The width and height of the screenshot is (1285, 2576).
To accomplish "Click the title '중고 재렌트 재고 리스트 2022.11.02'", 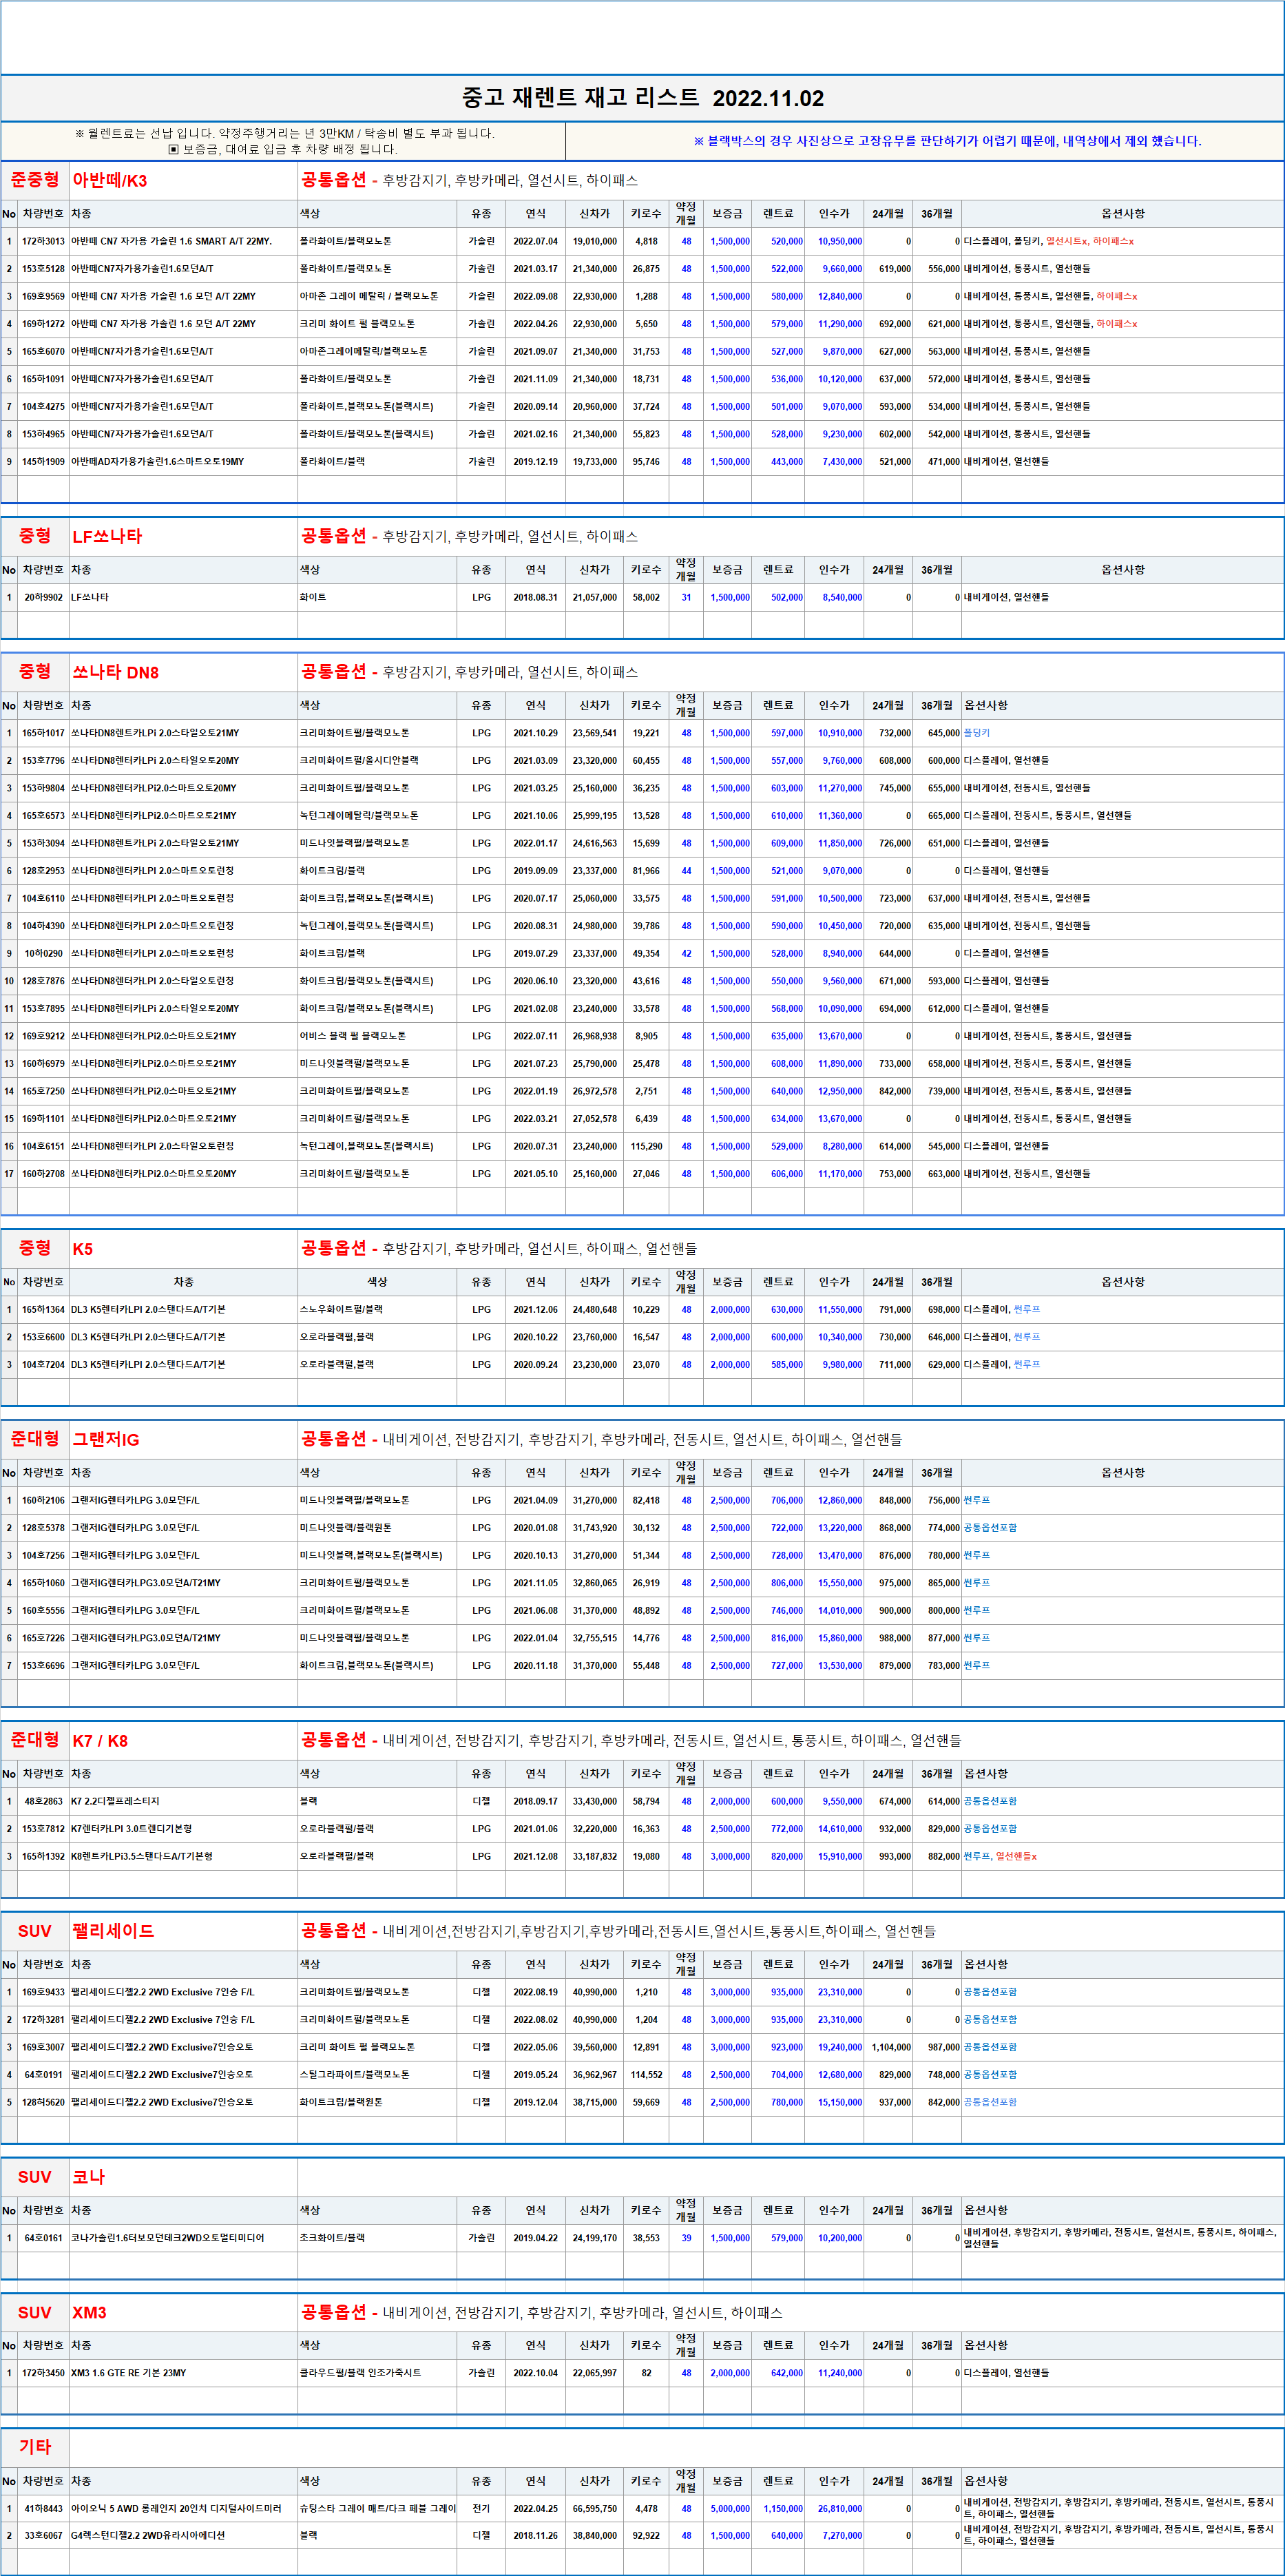I will tap(642, 98).
